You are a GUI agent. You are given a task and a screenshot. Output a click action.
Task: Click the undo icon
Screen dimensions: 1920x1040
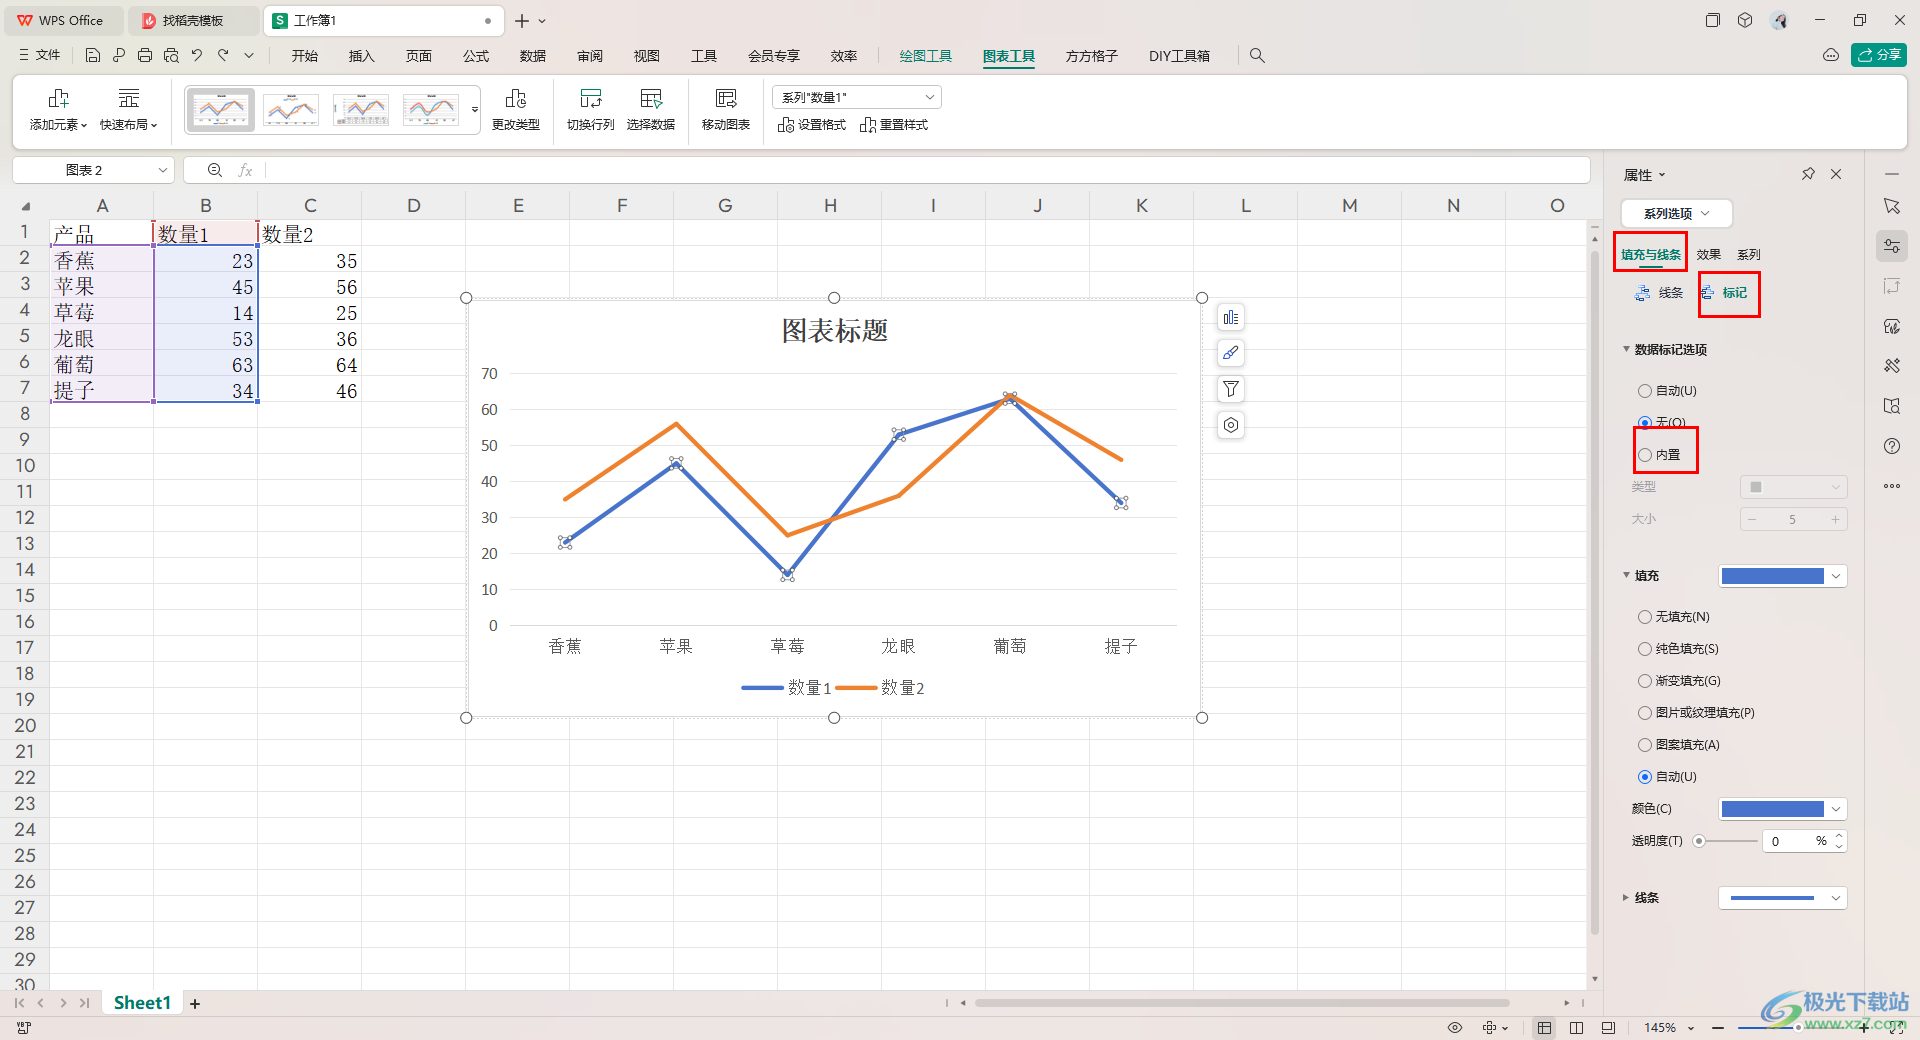click(x=197, y=56)
